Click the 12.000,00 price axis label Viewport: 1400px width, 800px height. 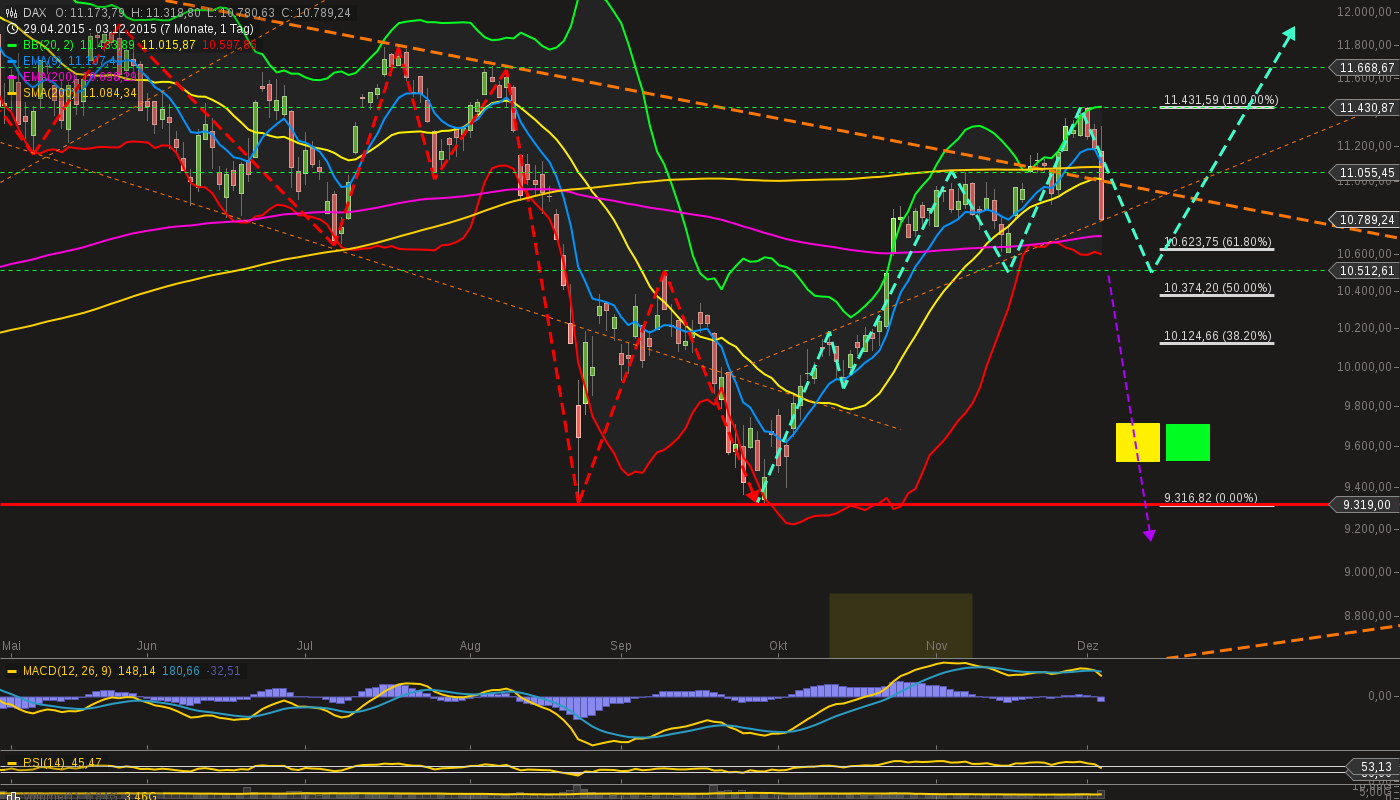tap(1365, 11)
